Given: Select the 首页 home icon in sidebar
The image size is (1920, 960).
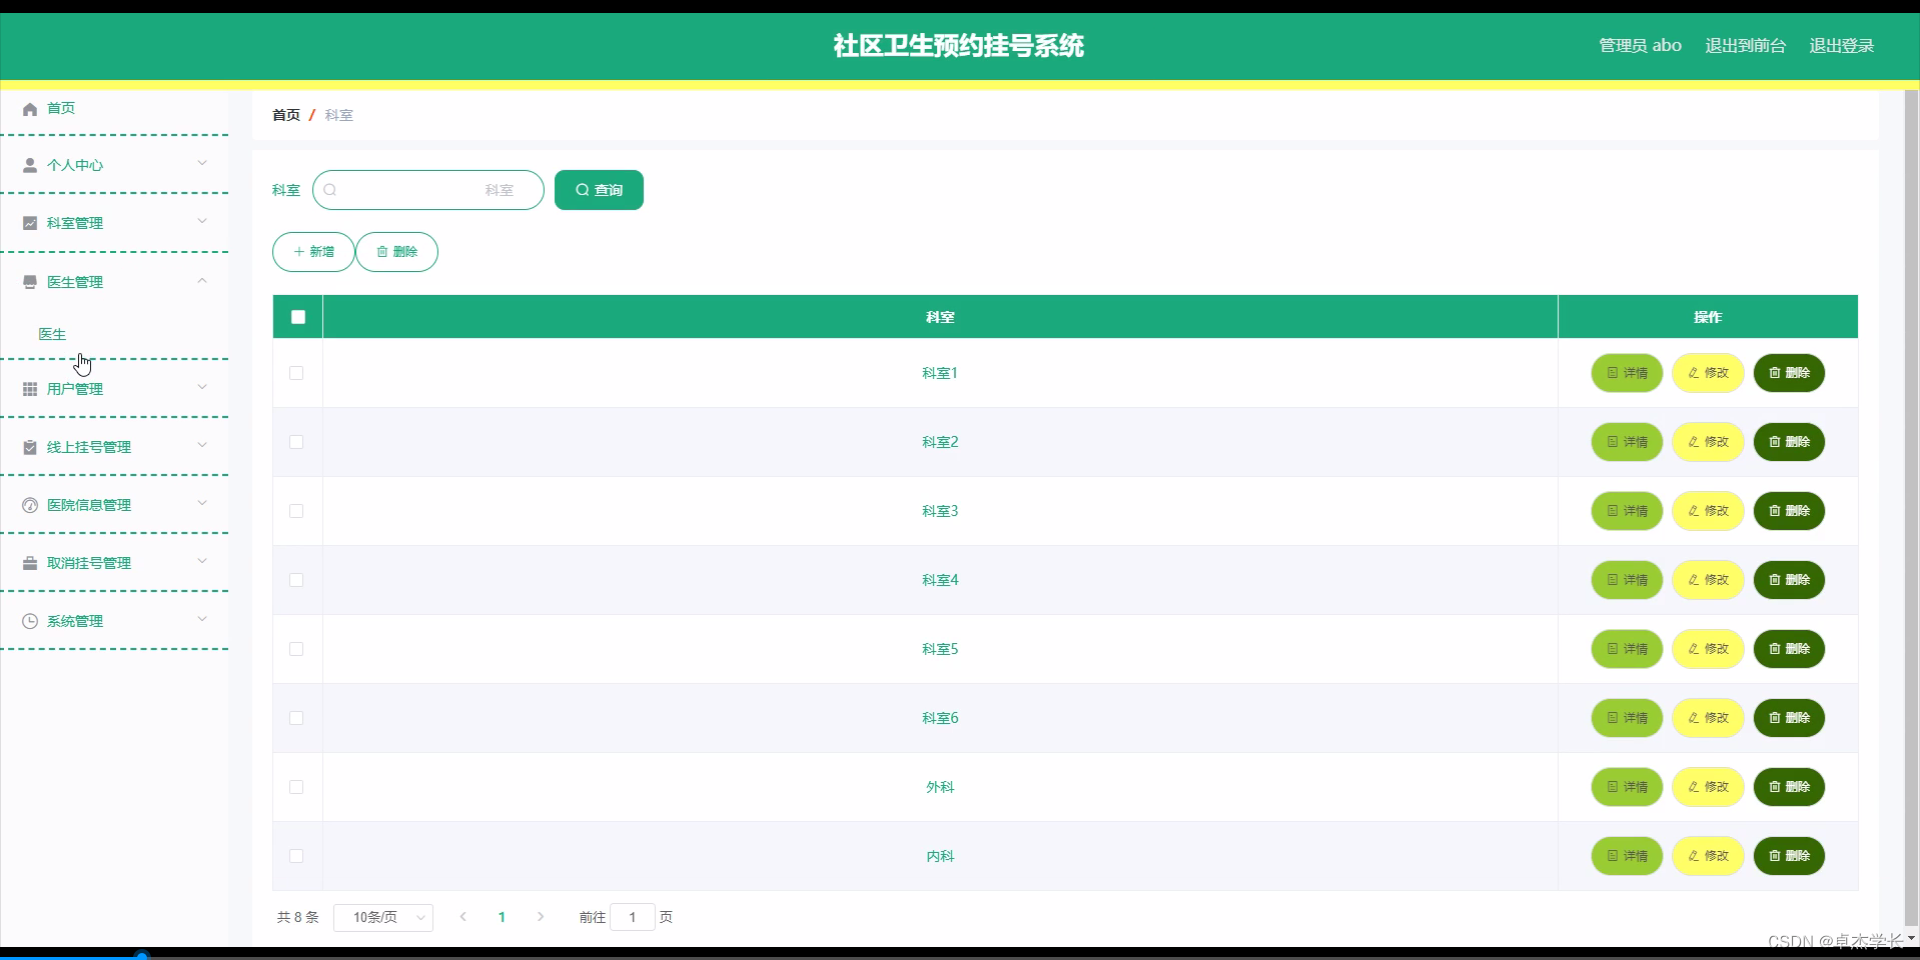Looking at the screenshot, I should (x=28, y=108).
